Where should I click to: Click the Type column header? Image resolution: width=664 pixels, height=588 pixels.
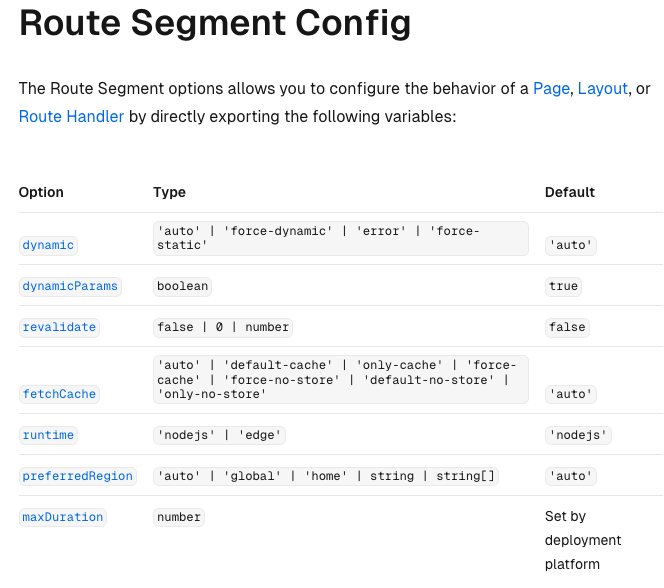coord(169,192)
